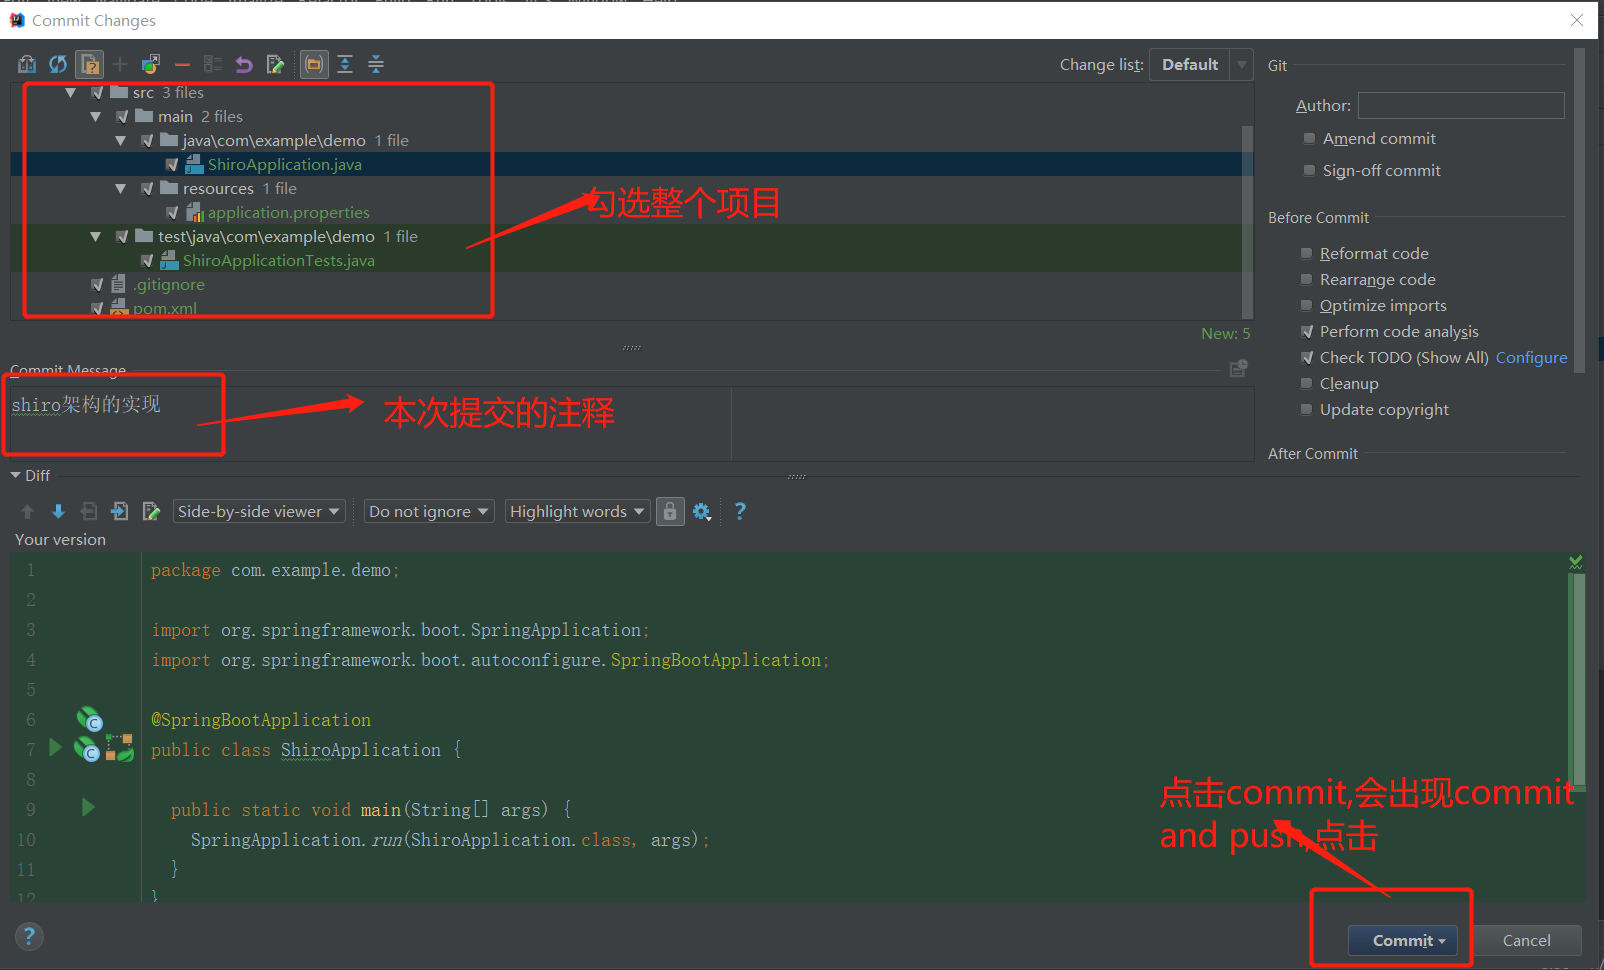Click the file tree vertical scrollbar
1604x970 pixels.
click(x=1247, y=220)
